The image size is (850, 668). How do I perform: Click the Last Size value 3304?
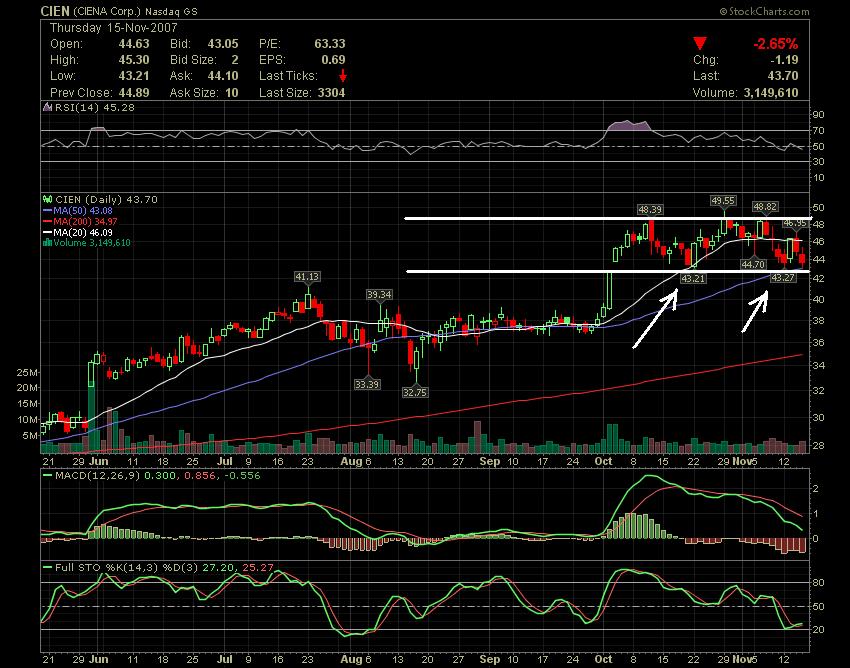(x=331, y=92)
